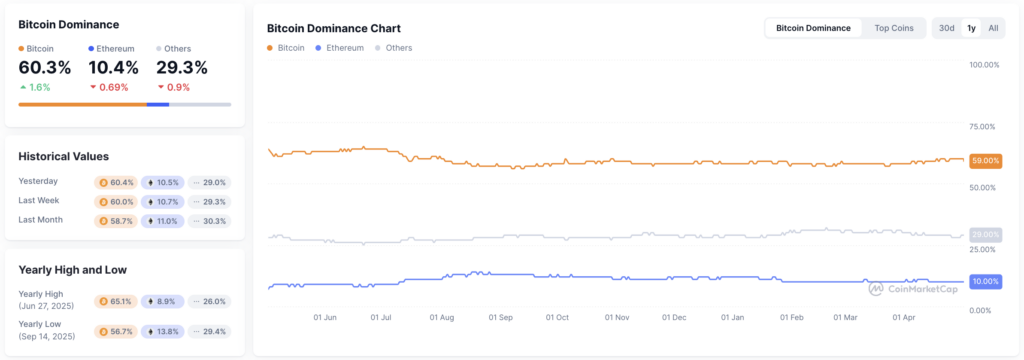Click the 01 Sep x-axis label
1024x360 pixels.
(501, 318)
